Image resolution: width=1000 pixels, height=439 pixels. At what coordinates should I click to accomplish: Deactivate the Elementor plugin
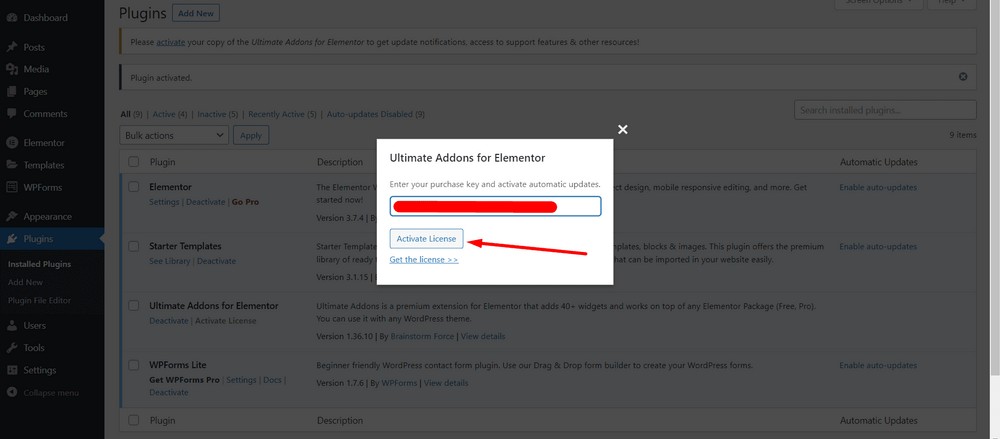click(x=205, y=202)
